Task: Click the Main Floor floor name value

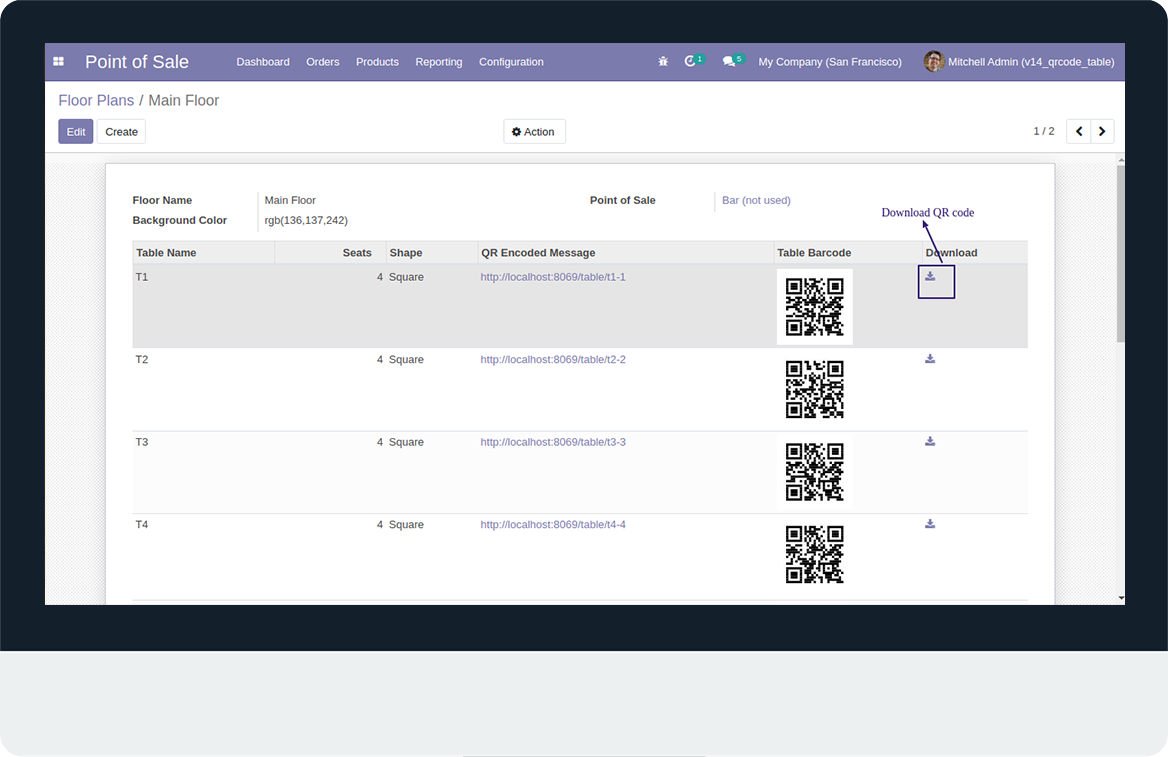Action: (290, 200)
